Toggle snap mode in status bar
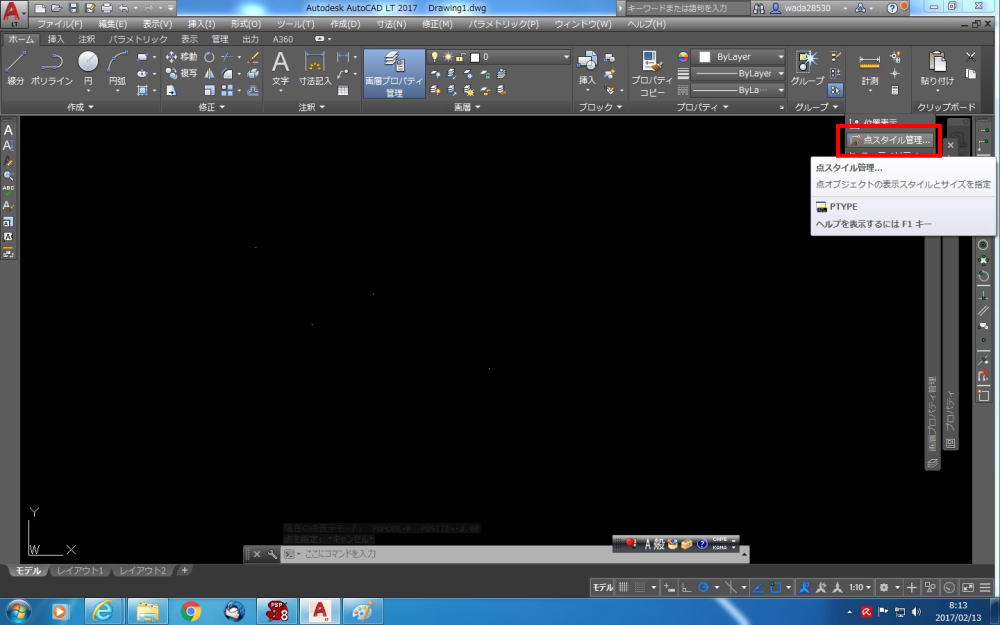Image resolution: width=1000 pixels, height=625 pixels. point(640,587)
